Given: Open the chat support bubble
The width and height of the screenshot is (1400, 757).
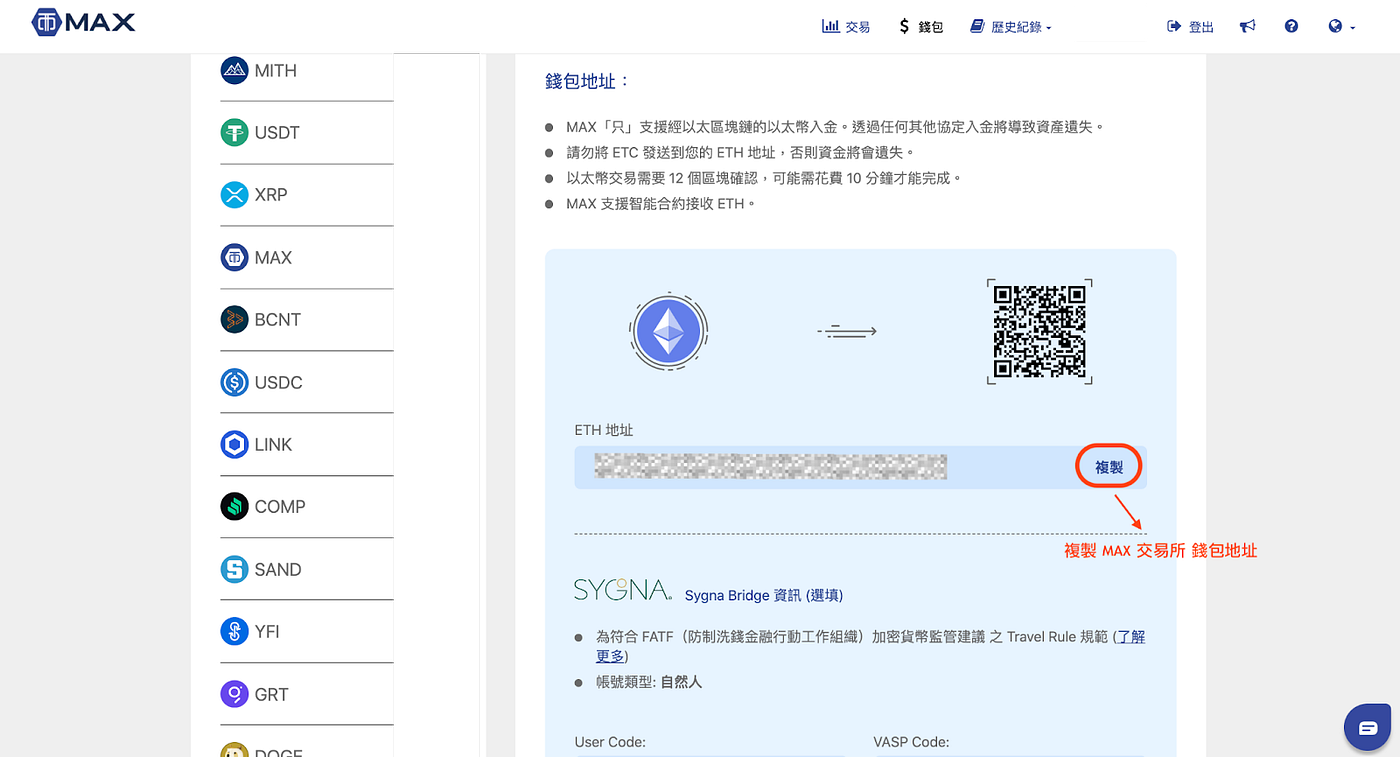Looking at the screenshot, I should click(x=1367, y=727).
